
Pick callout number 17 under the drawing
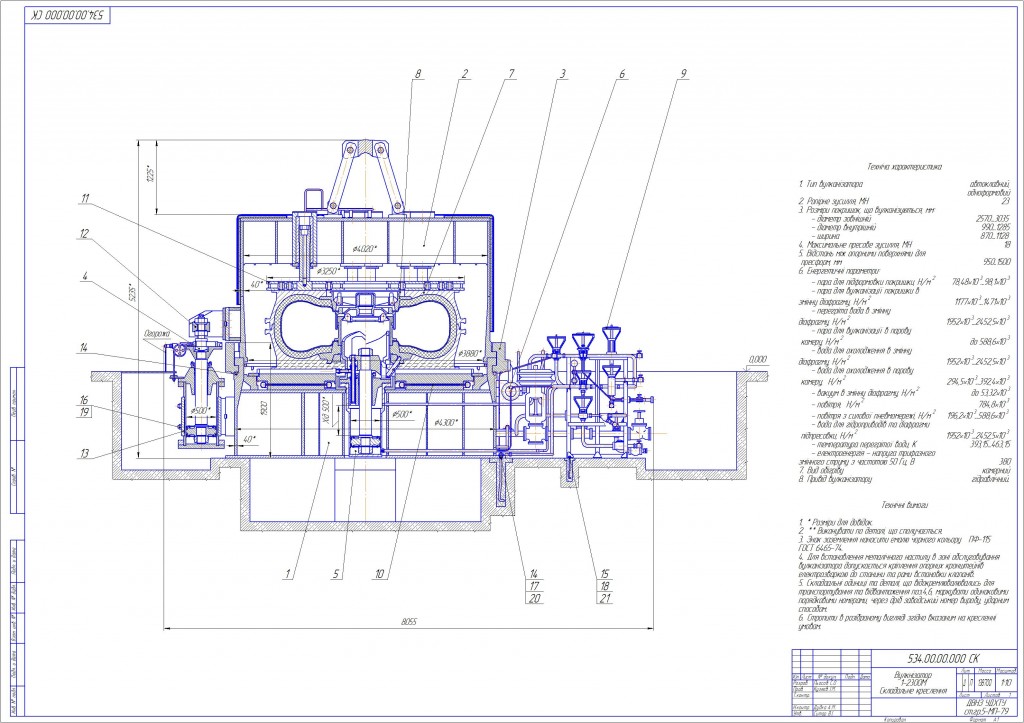[x=535, y=586]
